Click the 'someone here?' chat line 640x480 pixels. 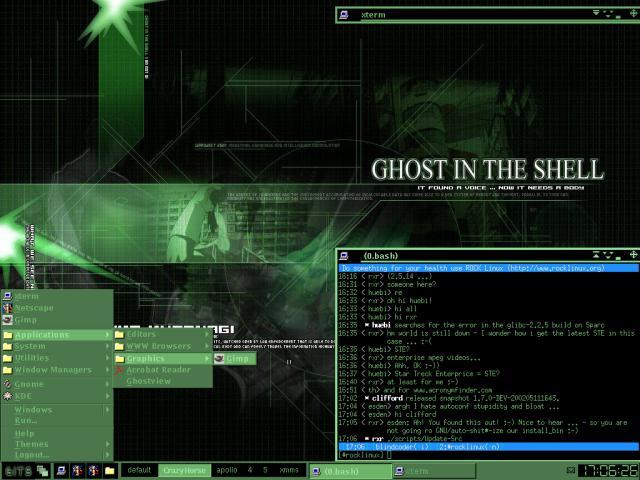387,284
